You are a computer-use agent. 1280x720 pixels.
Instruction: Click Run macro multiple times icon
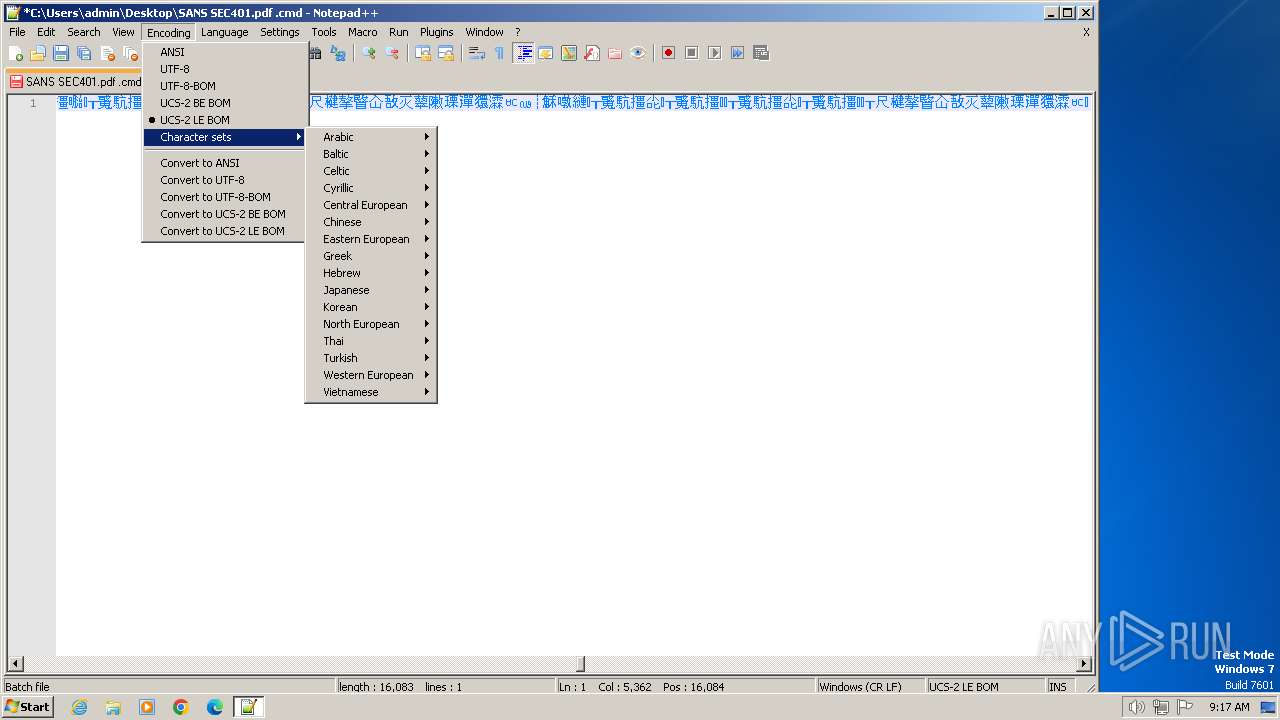tap(737, 53)
